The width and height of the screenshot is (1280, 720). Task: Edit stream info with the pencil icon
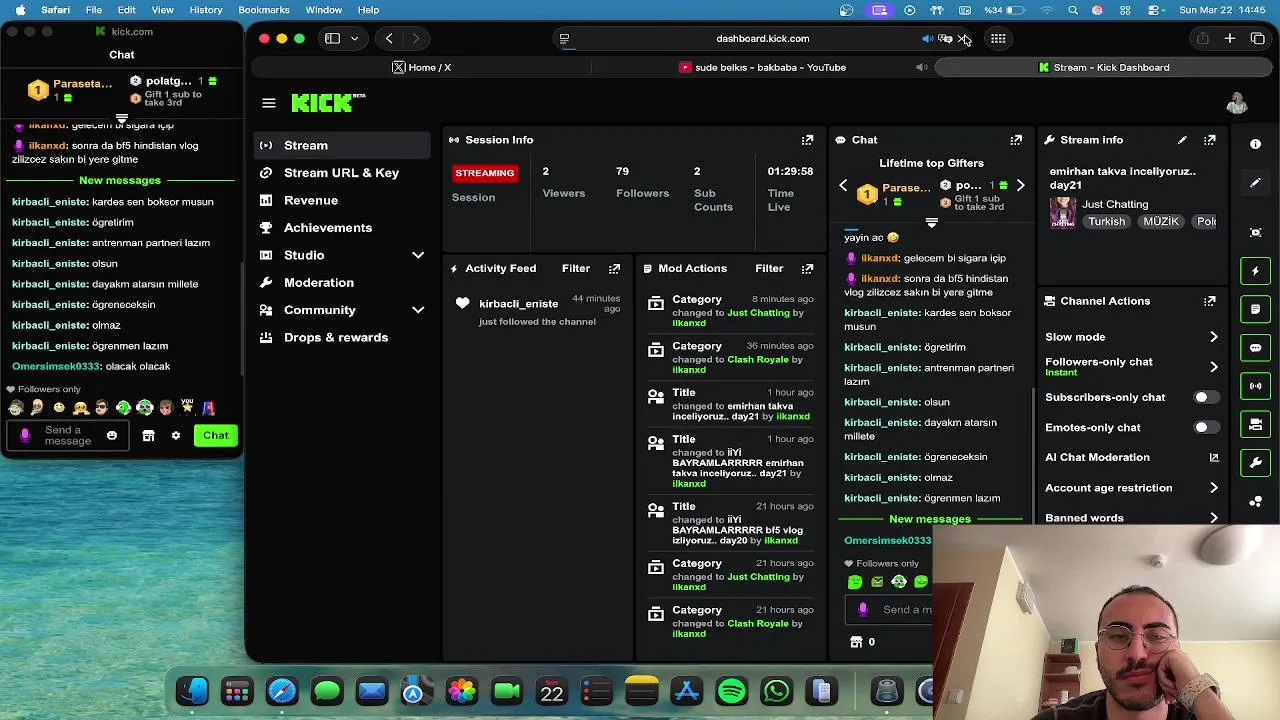(x=1182, y=140)
